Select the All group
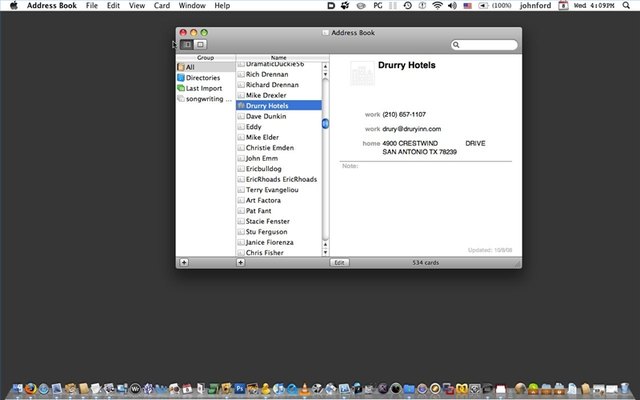 coord(206,67)
